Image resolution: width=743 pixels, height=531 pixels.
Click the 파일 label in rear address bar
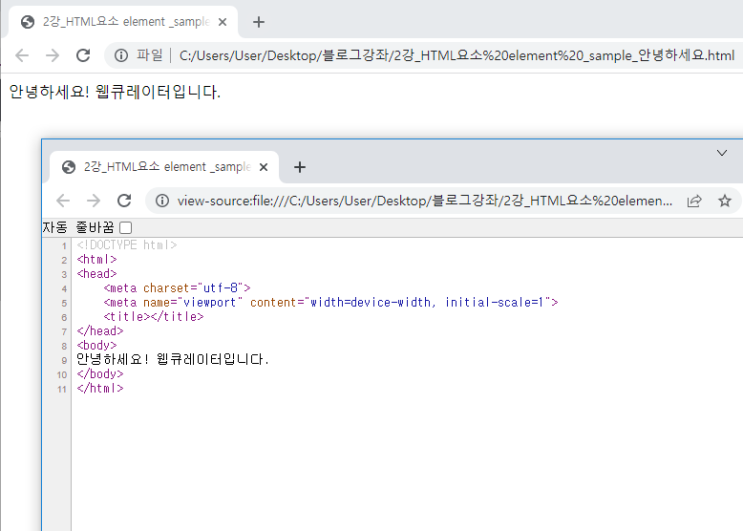149,55
